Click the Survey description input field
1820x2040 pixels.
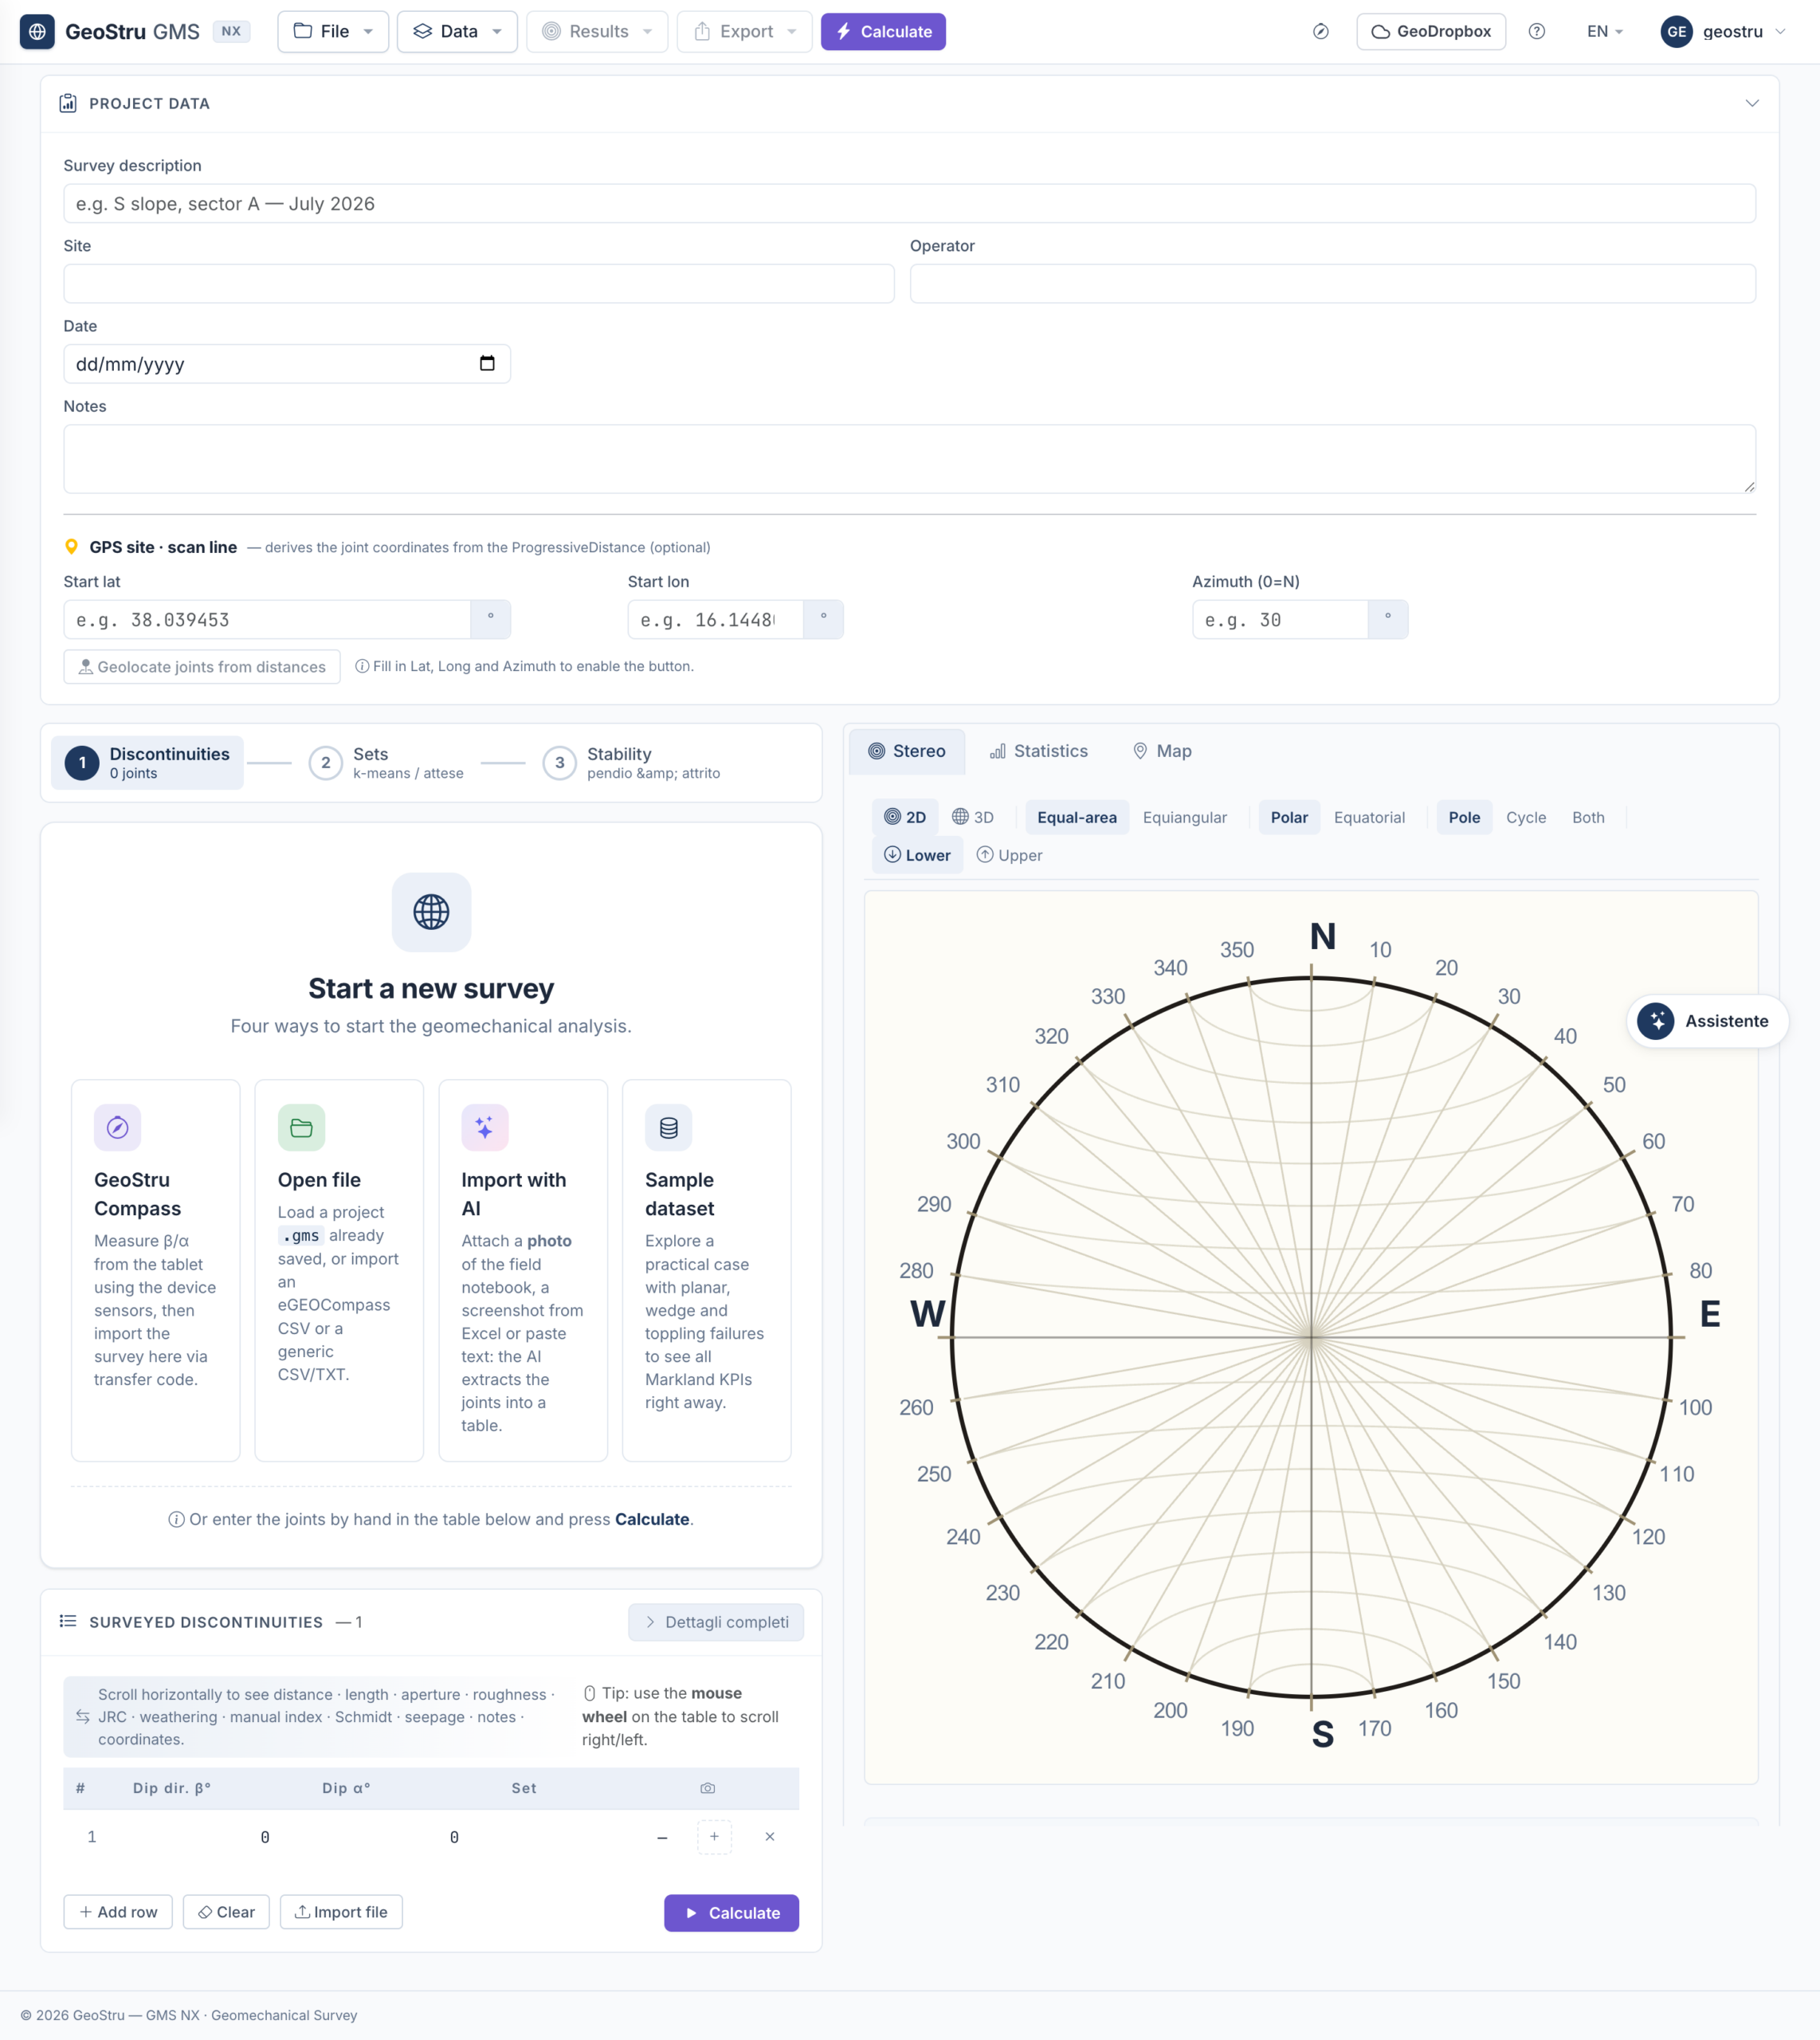(x=909, y=203)
